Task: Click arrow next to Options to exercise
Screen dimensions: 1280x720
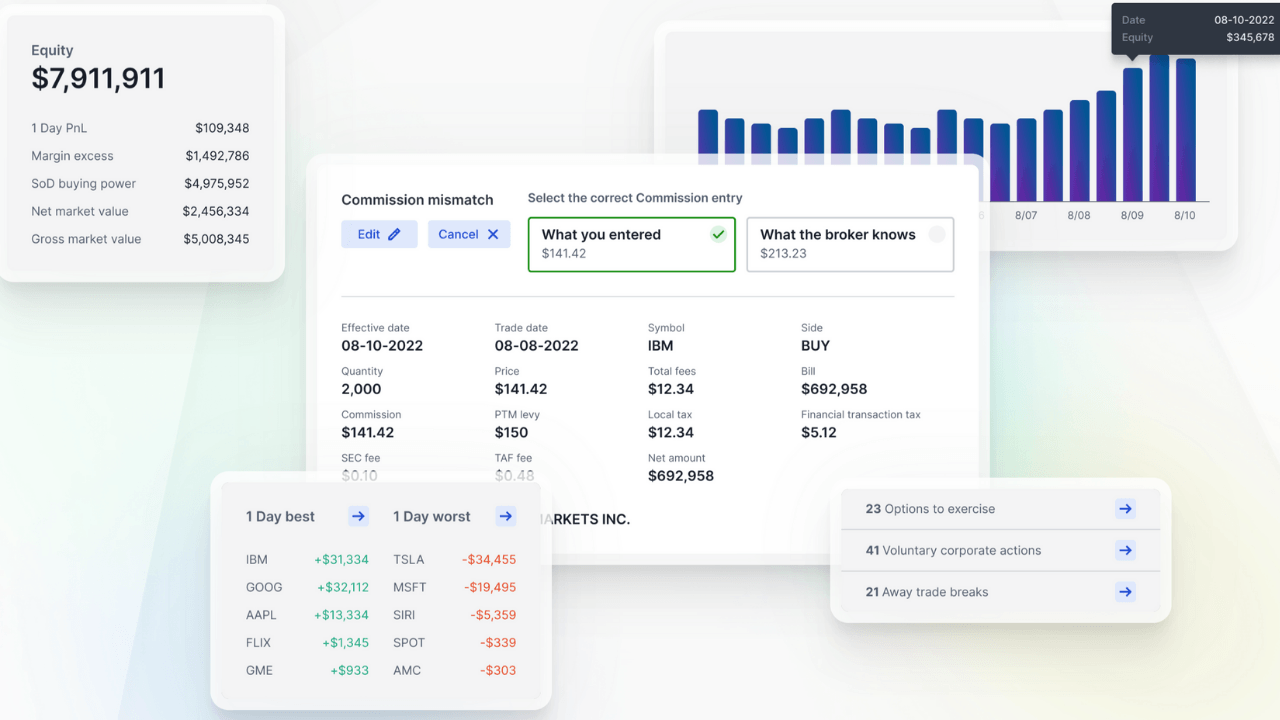Action: [1125, 509]
